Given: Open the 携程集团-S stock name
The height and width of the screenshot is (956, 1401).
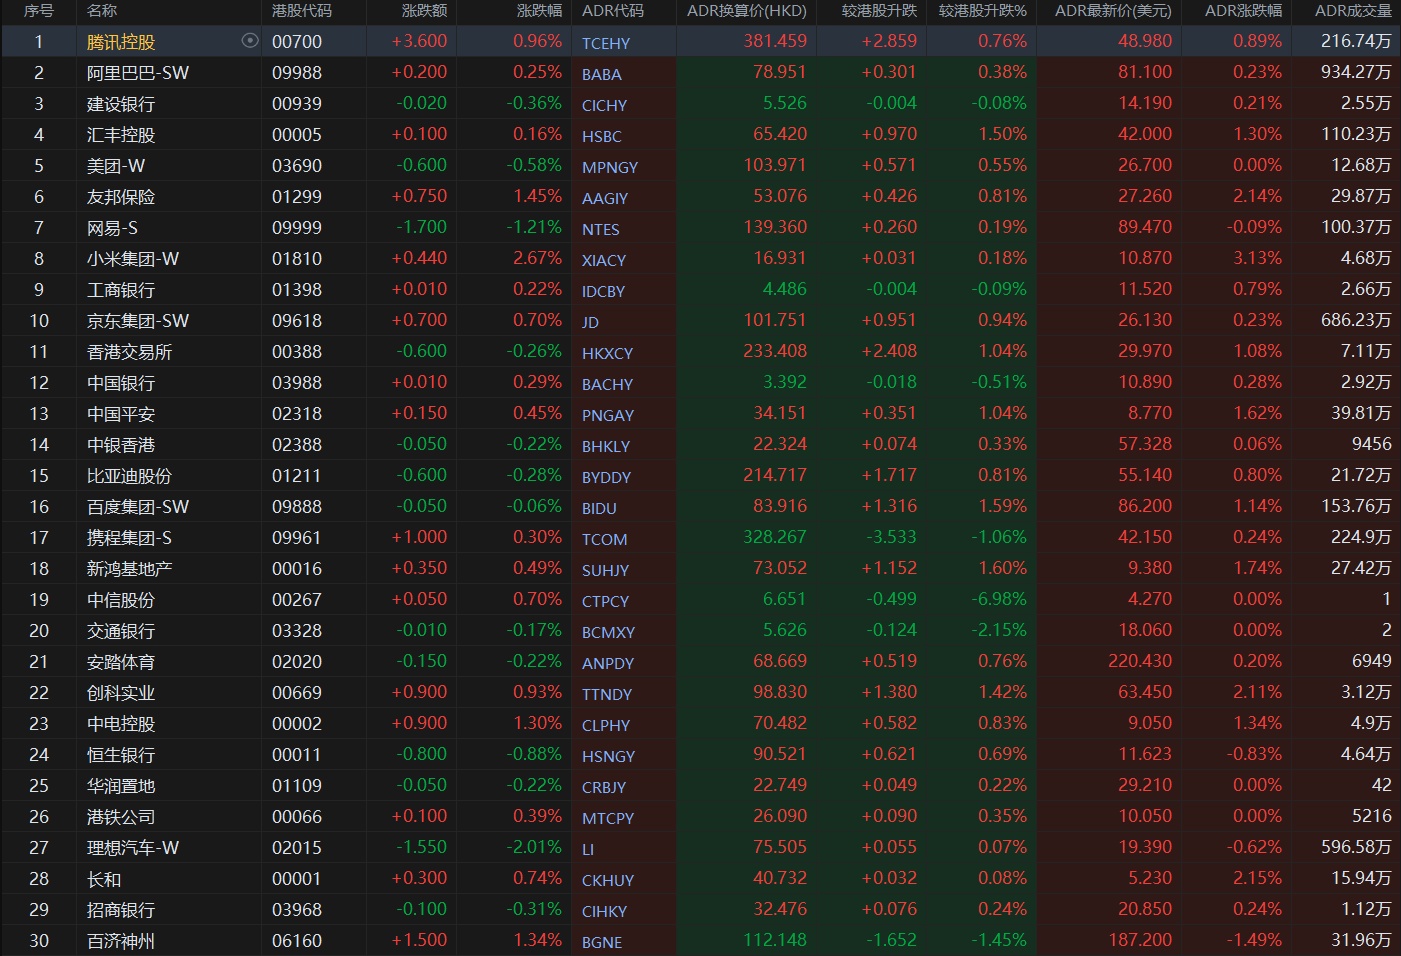Looking at the screenshot, I should [x=130, y=538].
